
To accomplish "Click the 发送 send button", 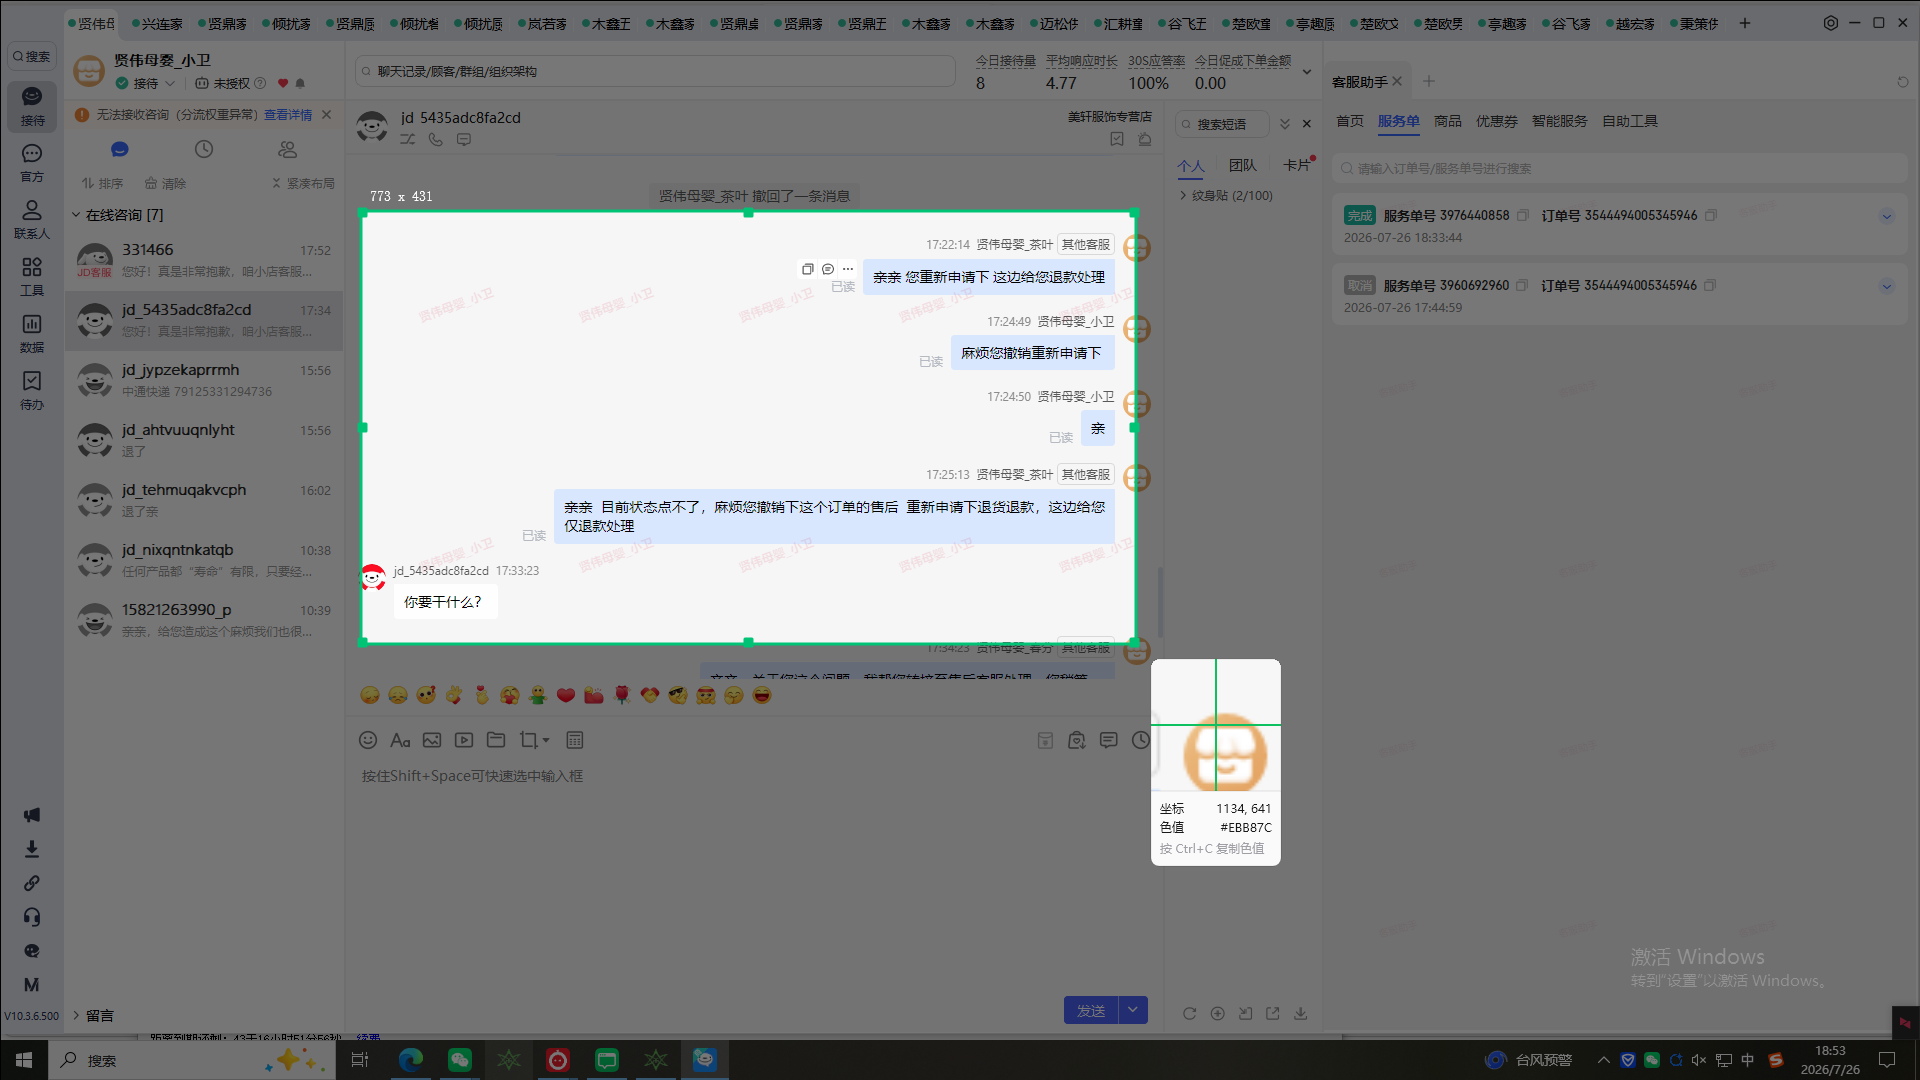I will point(1091,1010).
